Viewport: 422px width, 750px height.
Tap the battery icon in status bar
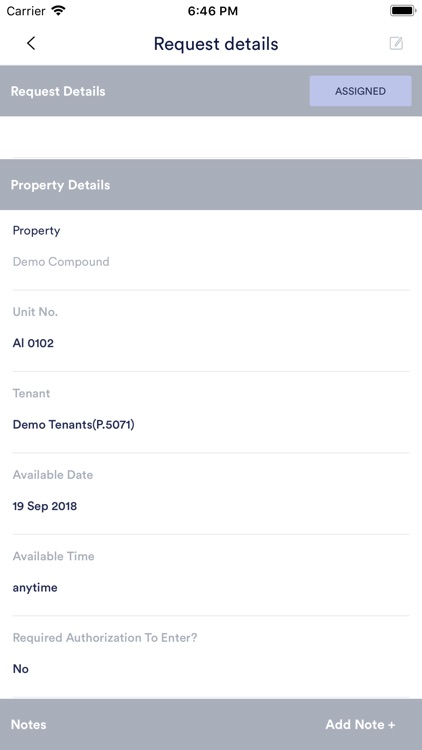[x=402, y=11]
